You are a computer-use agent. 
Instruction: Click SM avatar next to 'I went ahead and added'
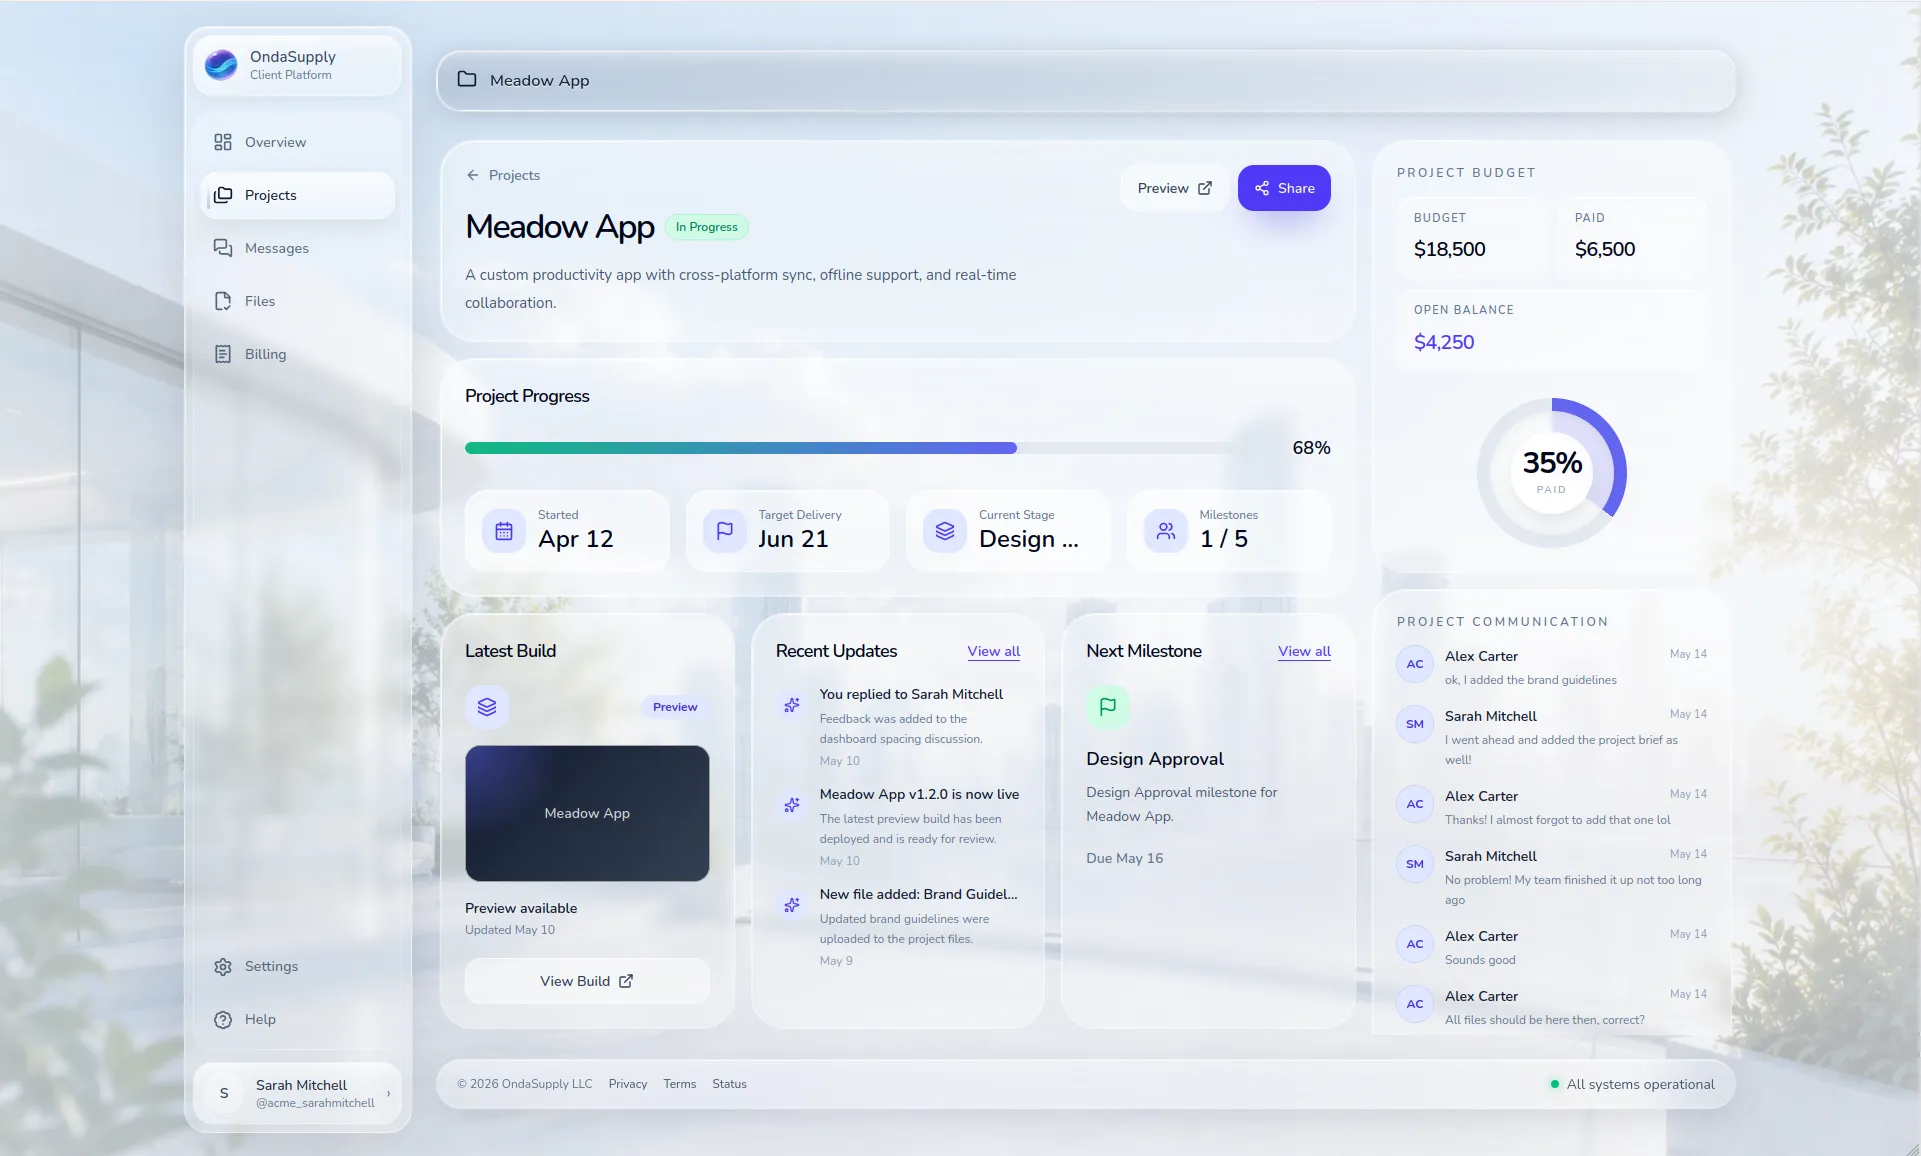pos(1415,724)
